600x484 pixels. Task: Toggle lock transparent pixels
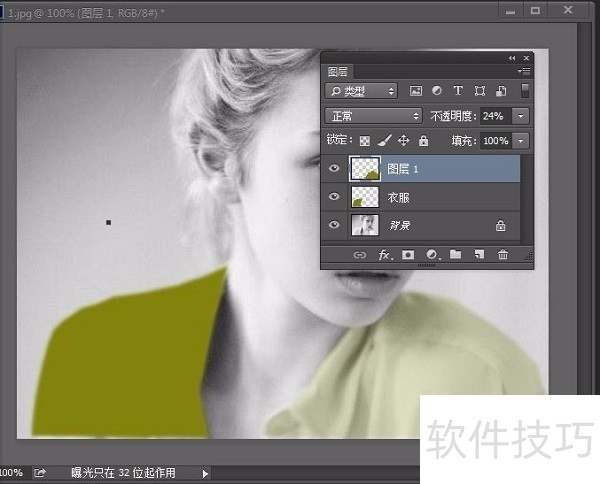coord(365,141)
